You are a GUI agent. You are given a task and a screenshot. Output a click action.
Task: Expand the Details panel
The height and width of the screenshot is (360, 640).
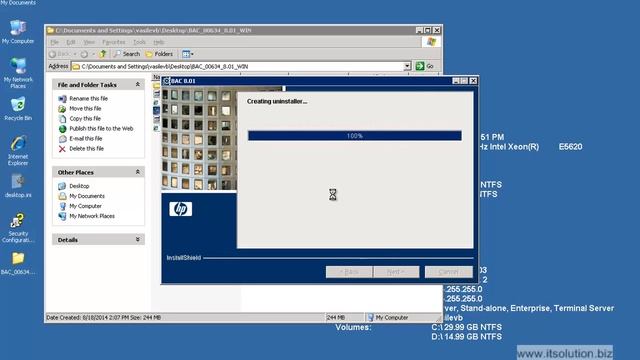tap(138, 240)
